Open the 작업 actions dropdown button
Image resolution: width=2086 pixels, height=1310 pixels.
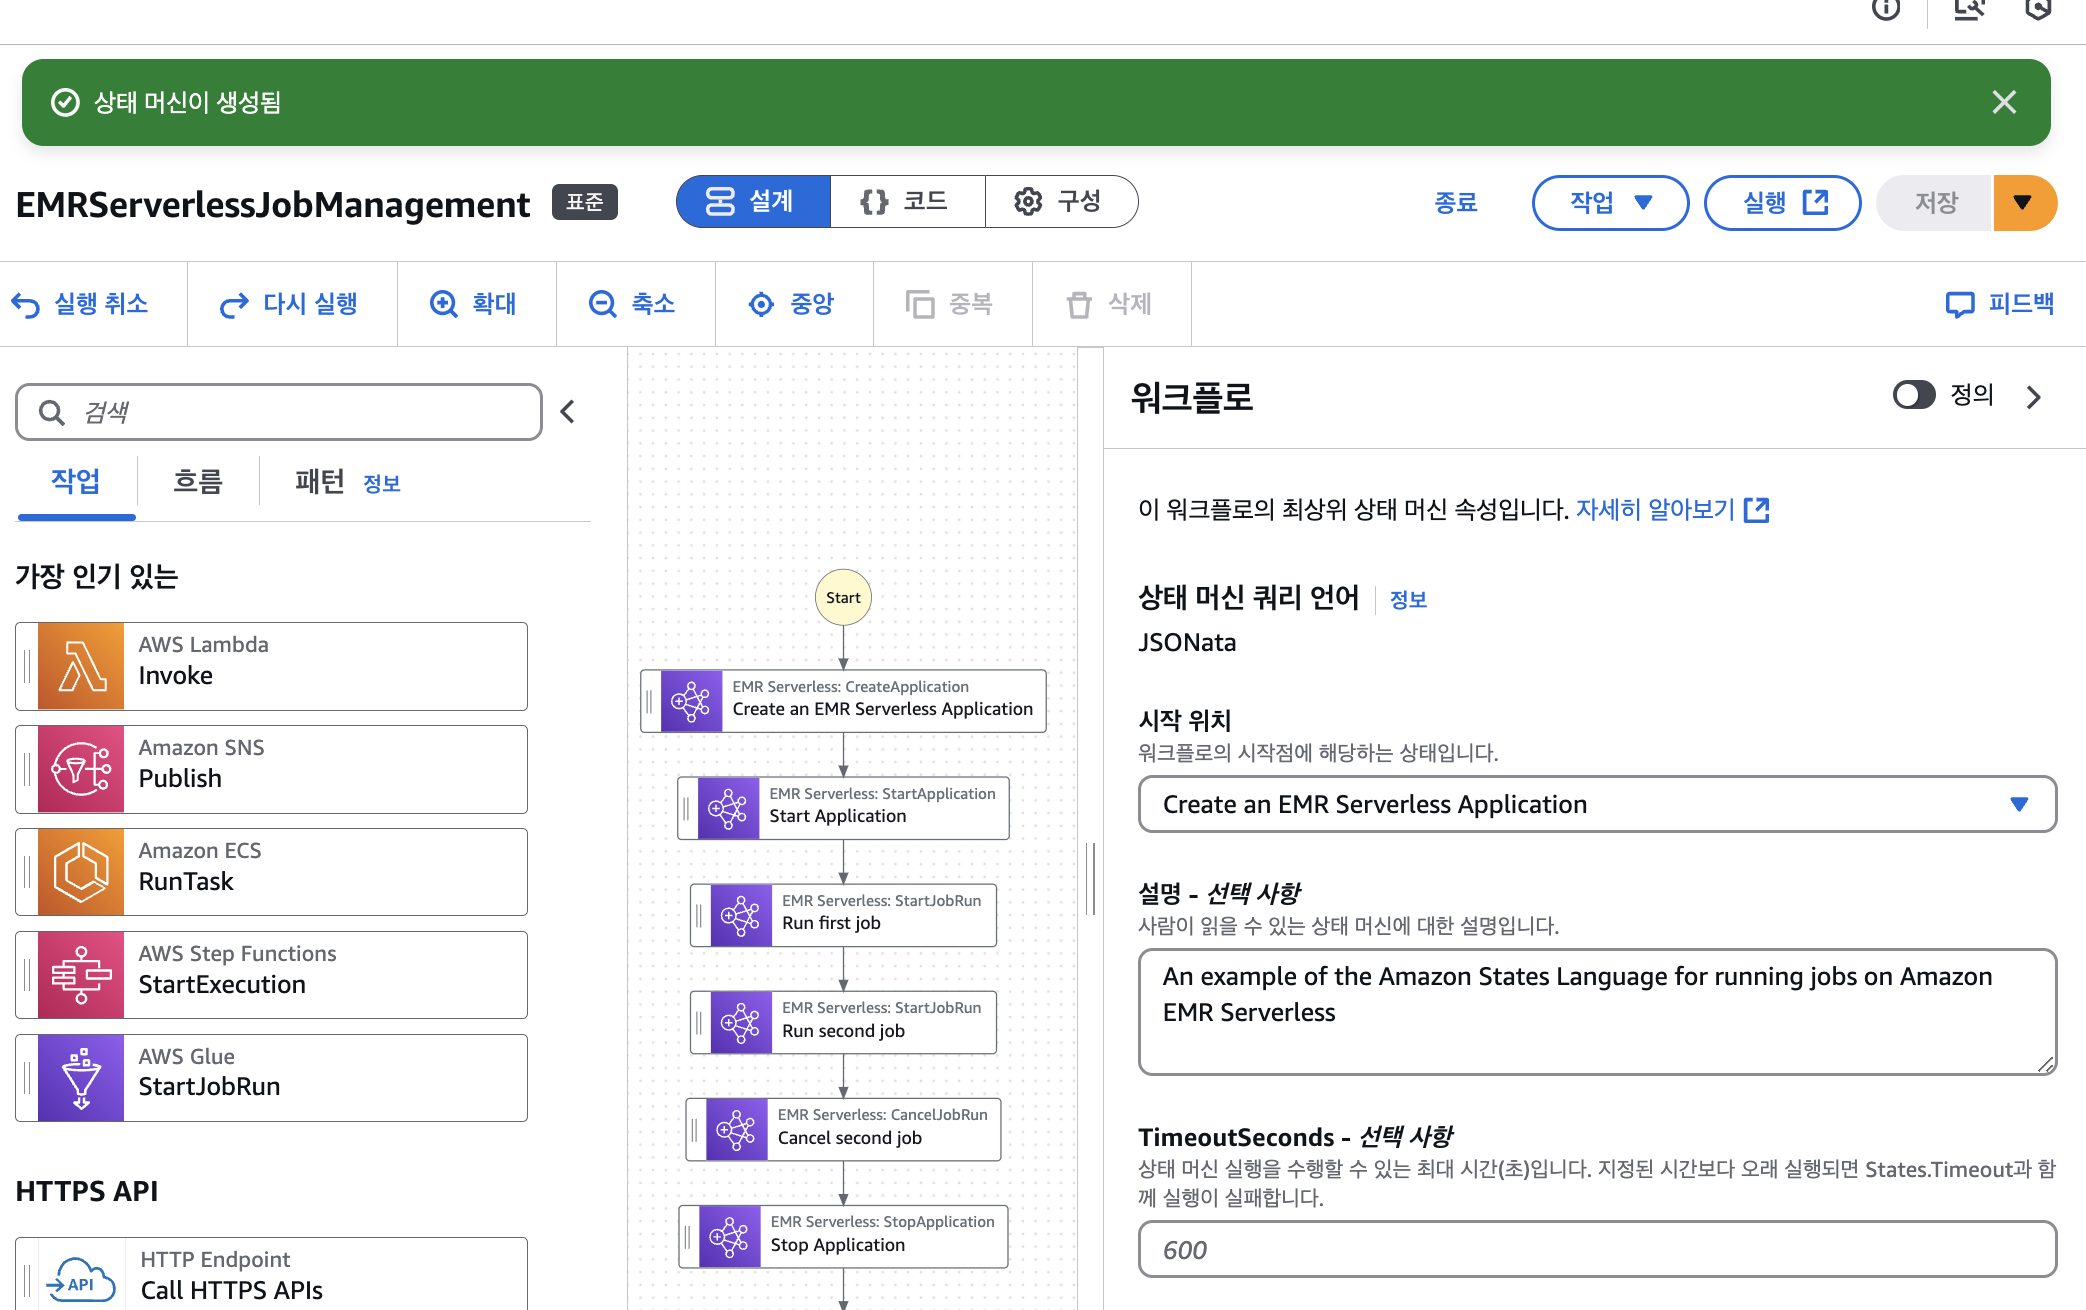pyautogui.click(x=1610, y=203)
